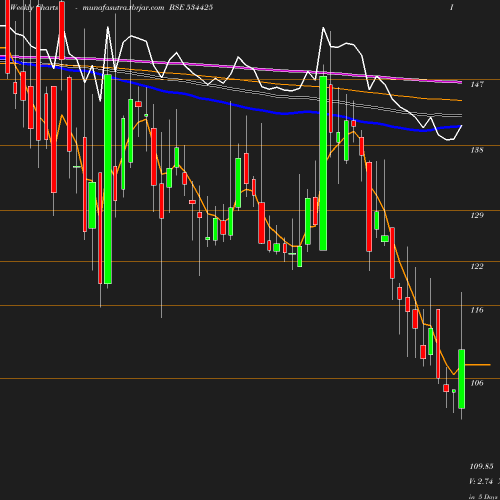Click the 'Weekly Charts' title text

pyautogui.click(x=34, y=7)
